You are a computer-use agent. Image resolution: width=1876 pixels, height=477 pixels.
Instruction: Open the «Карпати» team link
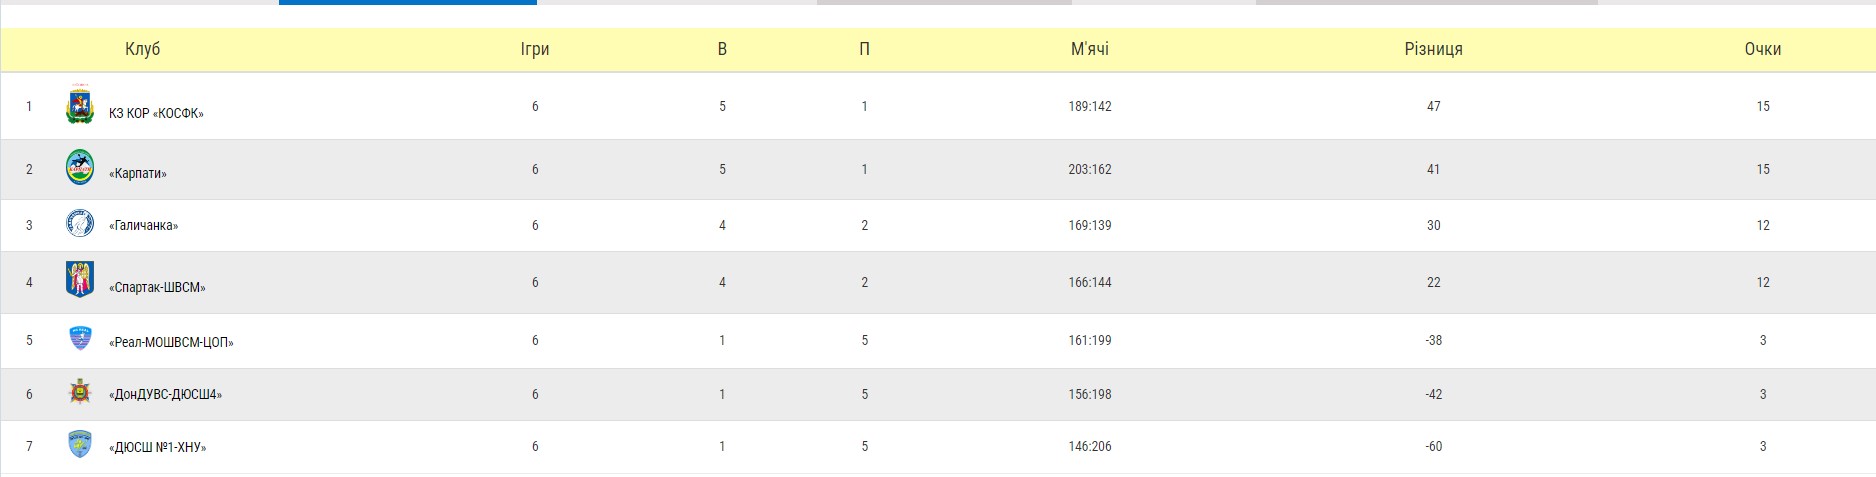tap(138, 173)
